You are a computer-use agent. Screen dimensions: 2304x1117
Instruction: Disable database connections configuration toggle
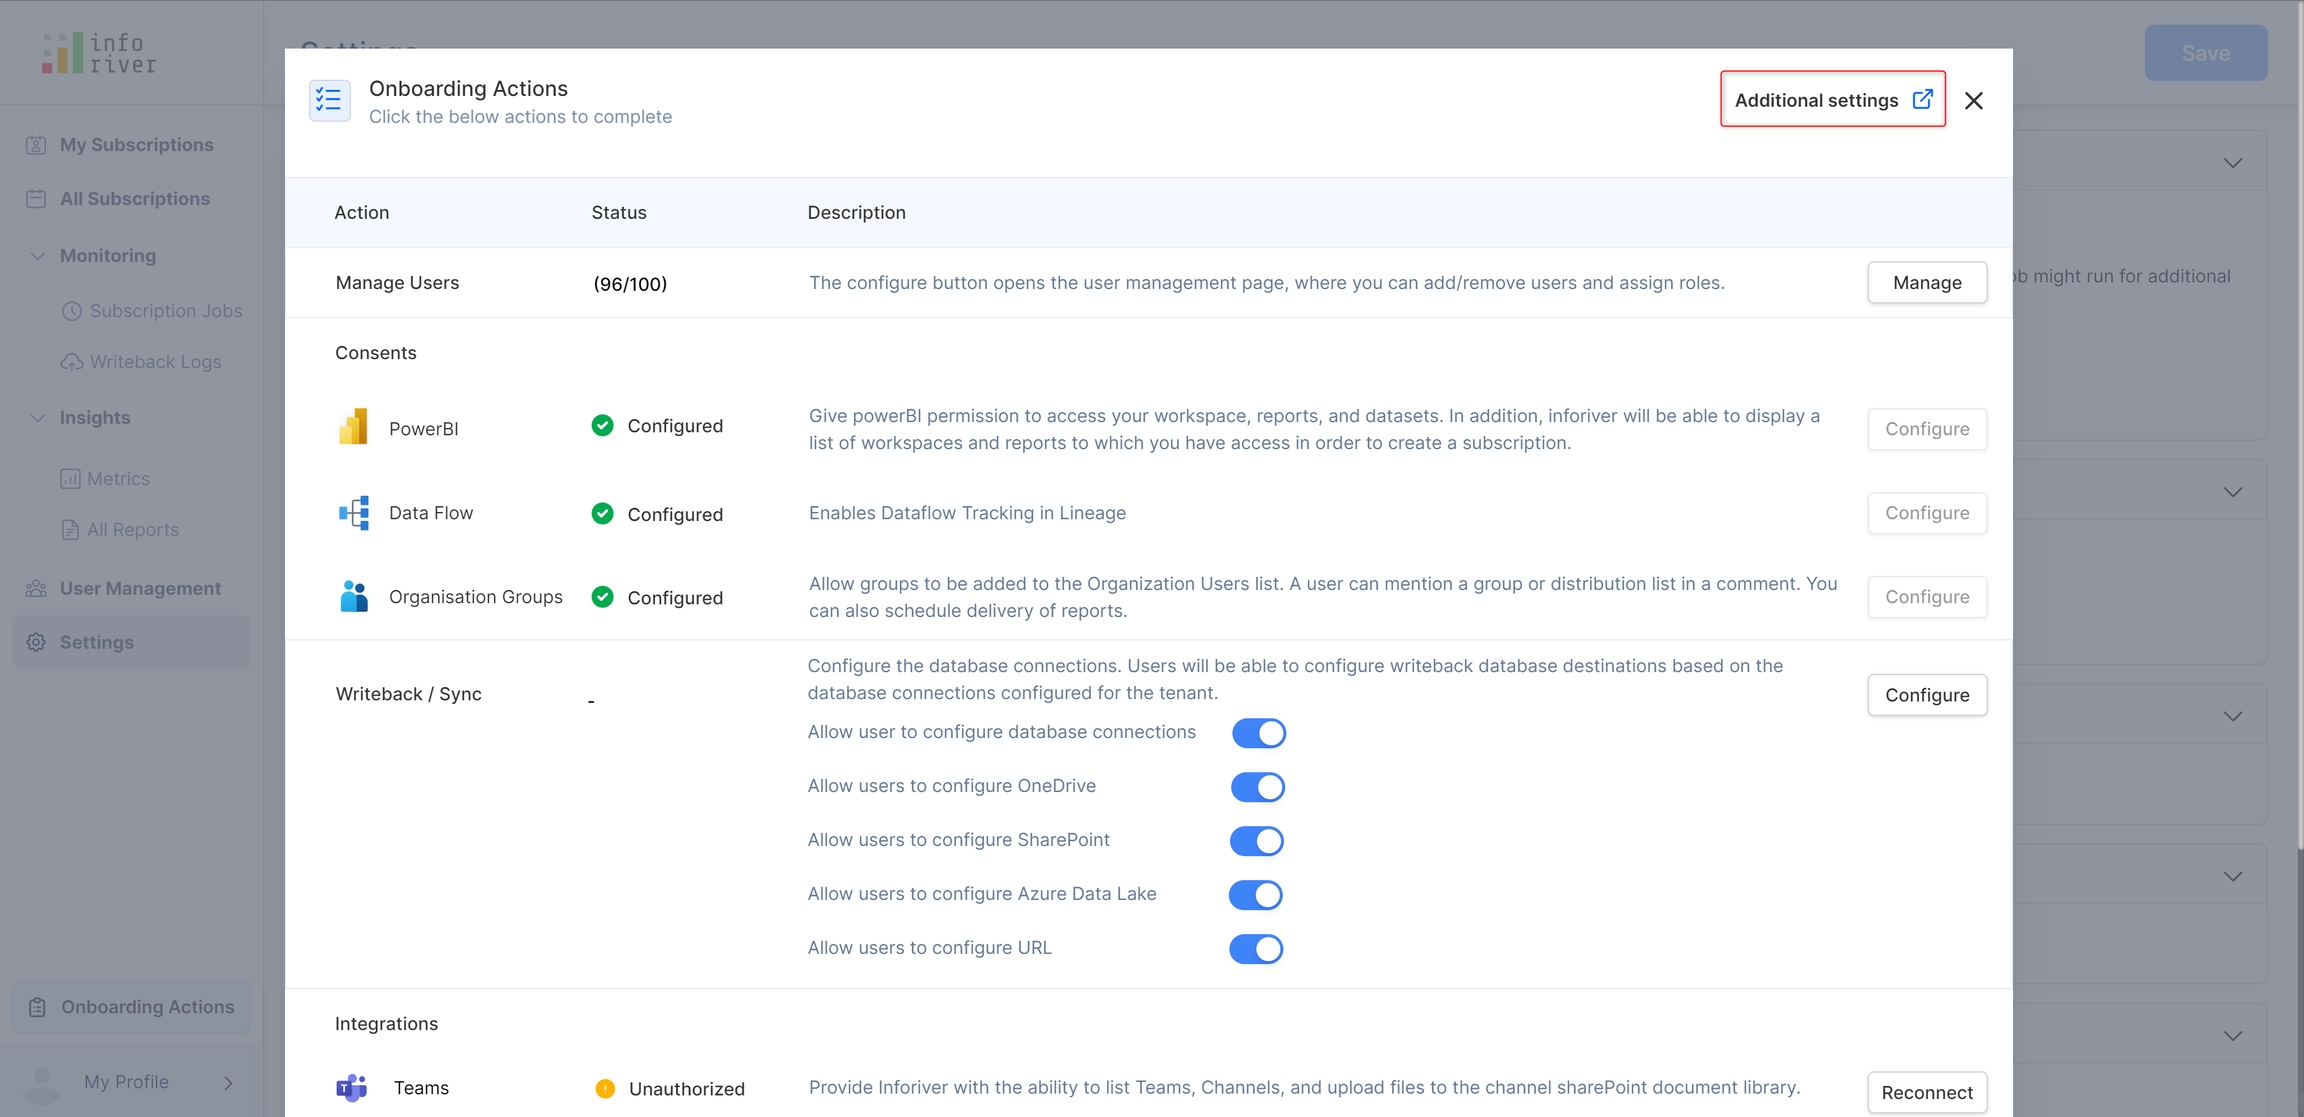(1258, 733)
